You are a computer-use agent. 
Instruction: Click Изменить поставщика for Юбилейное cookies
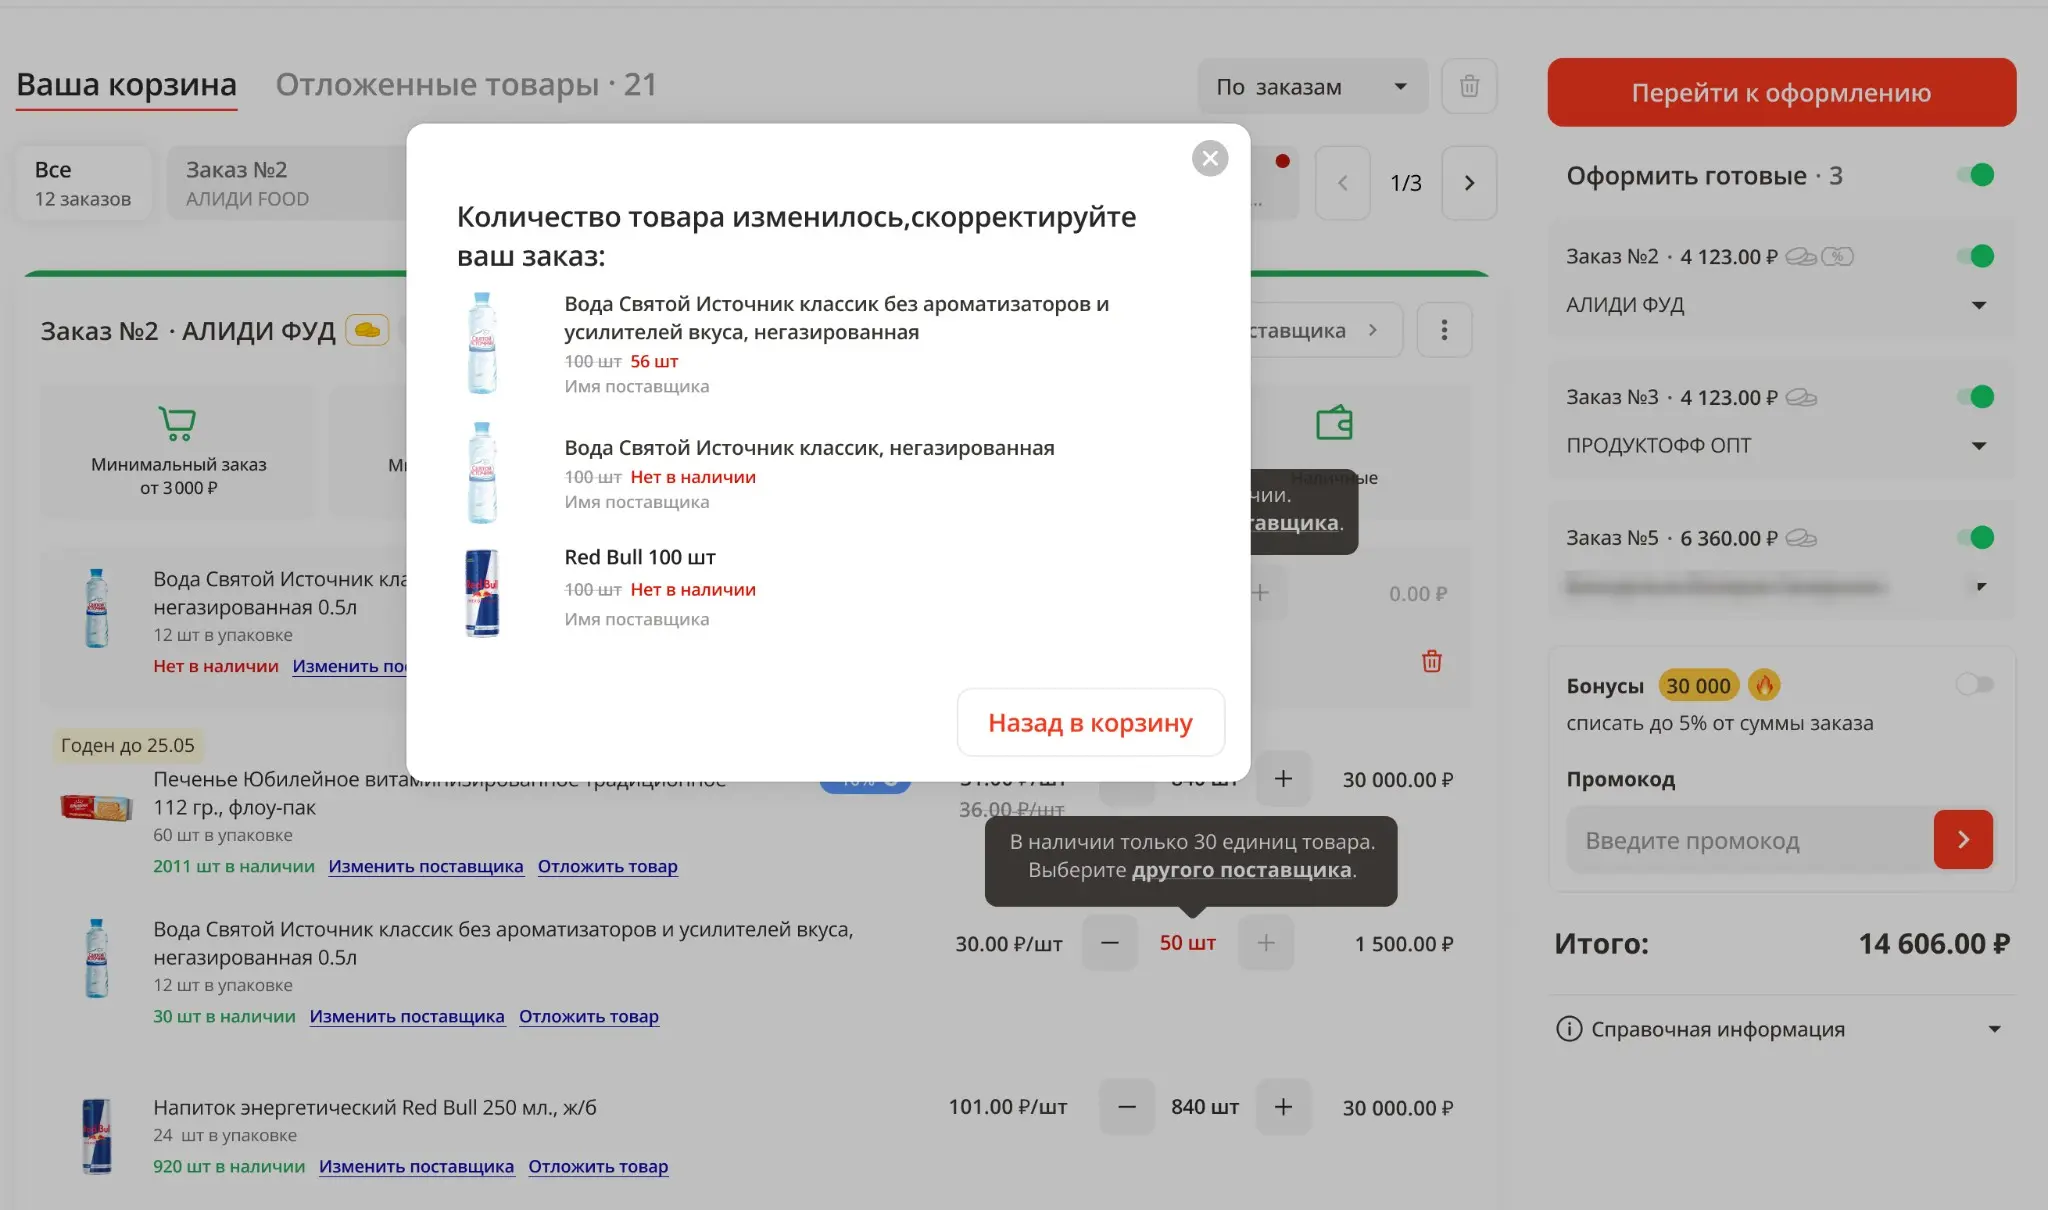tap(426, 866)
